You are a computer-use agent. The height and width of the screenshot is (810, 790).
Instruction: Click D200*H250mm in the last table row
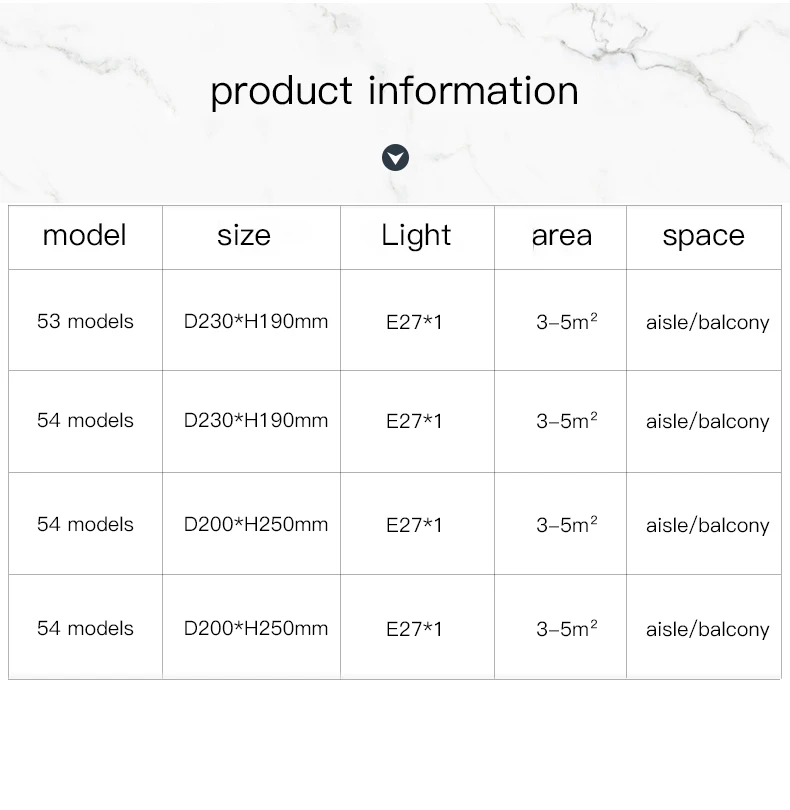(256, 629)
